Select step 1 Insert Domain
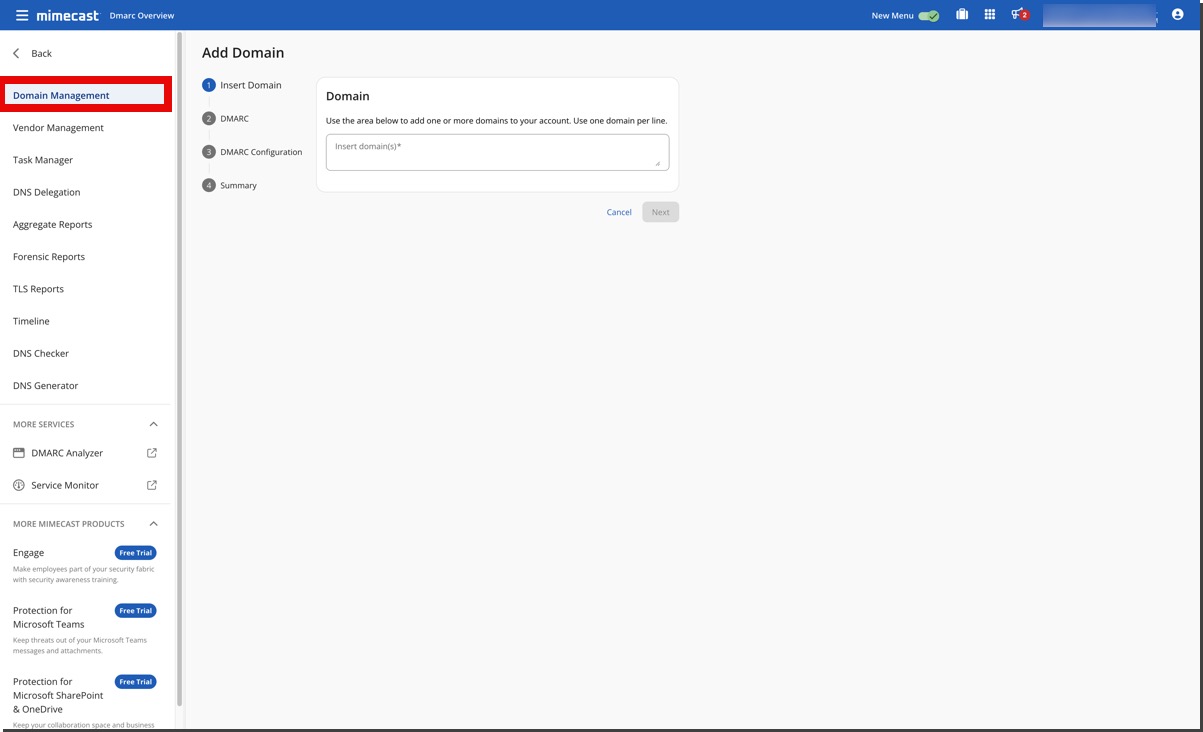The width and height of the screenshot is (1203, 732). pos(242,85)
